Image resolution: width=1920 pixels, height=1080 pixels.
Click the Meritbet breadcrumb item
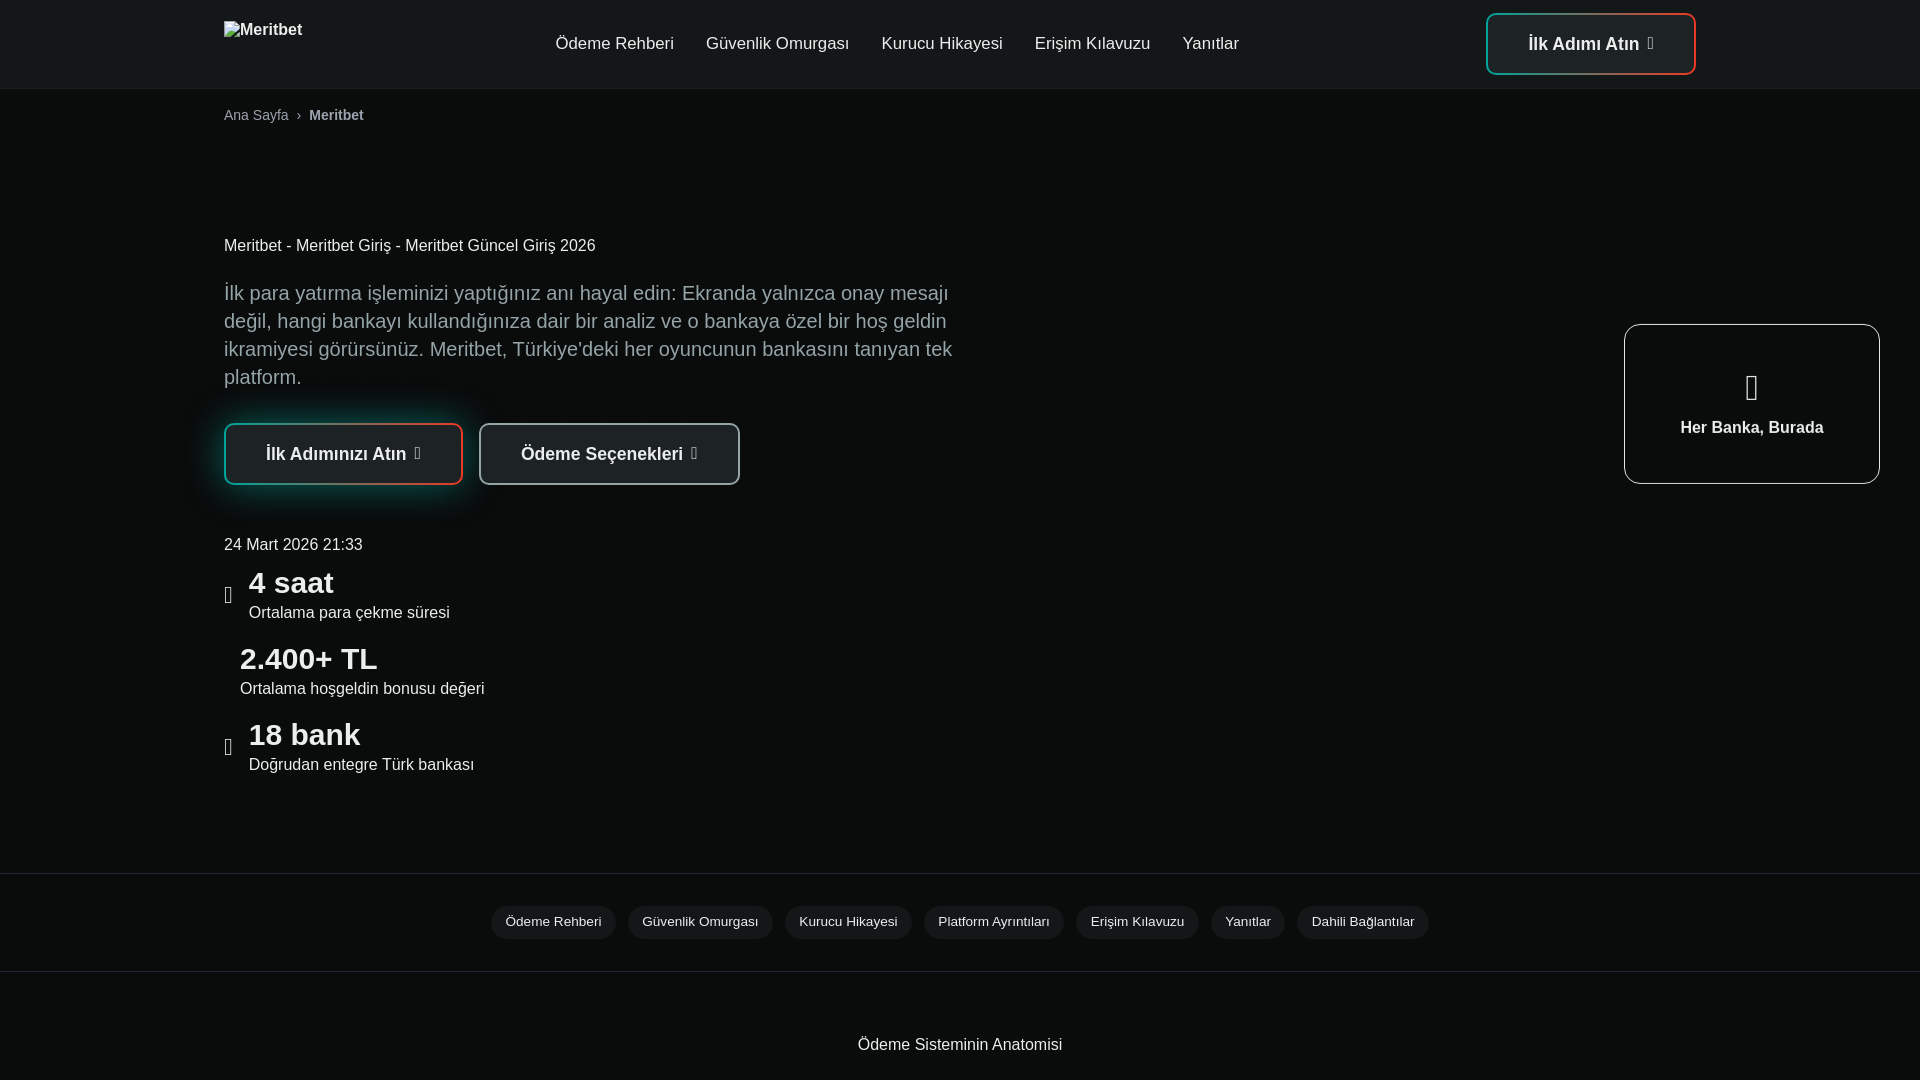coord(336,115)
